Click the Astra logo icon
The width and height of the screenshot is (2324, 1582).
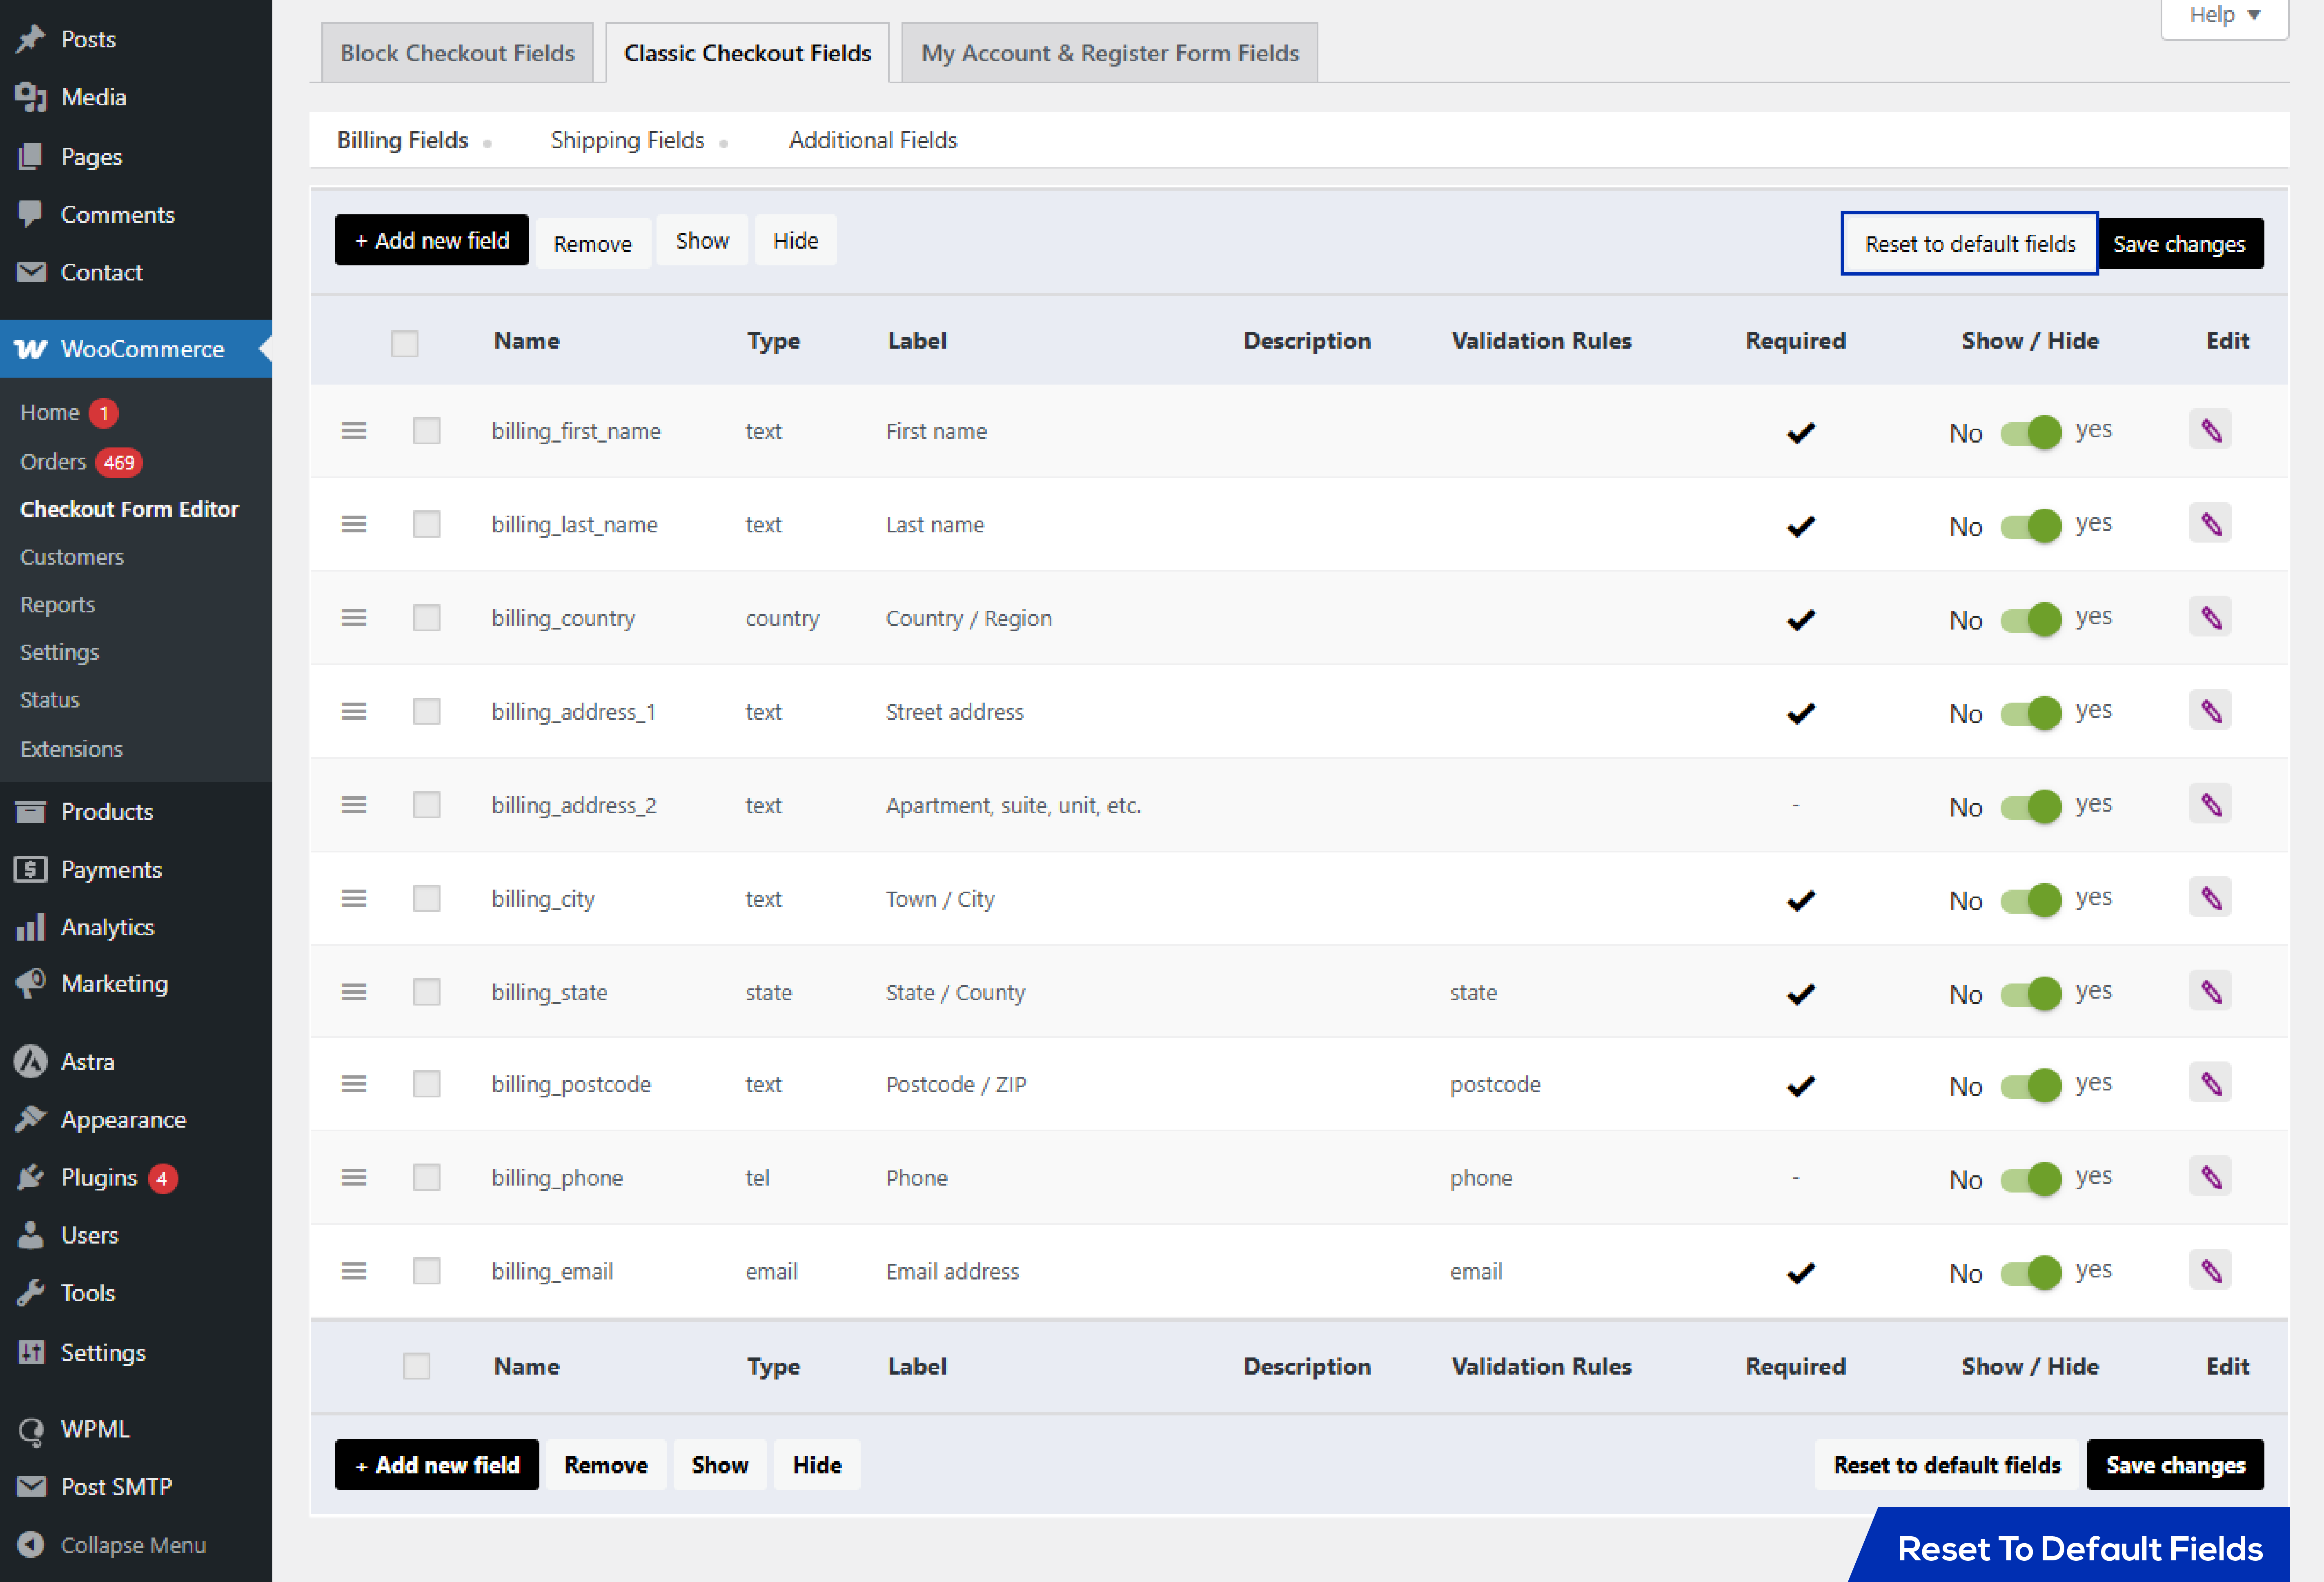point(31,1061)
